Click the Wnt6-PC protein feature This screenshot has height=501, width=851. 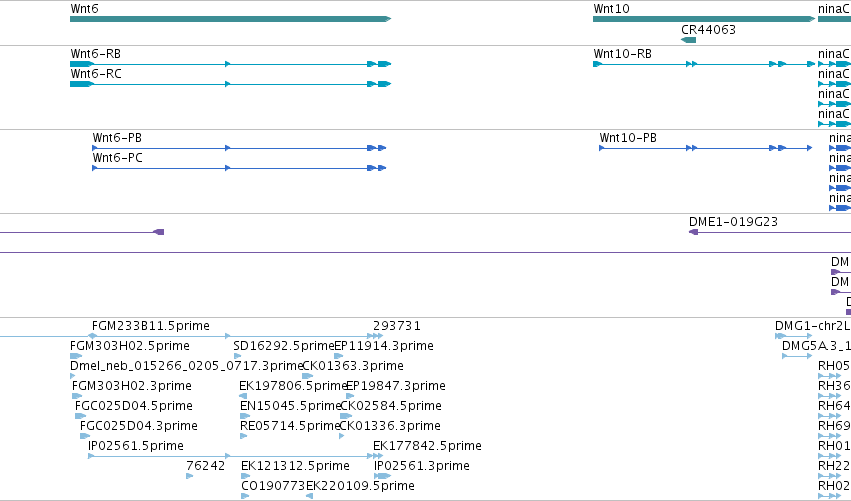(239, 168)
